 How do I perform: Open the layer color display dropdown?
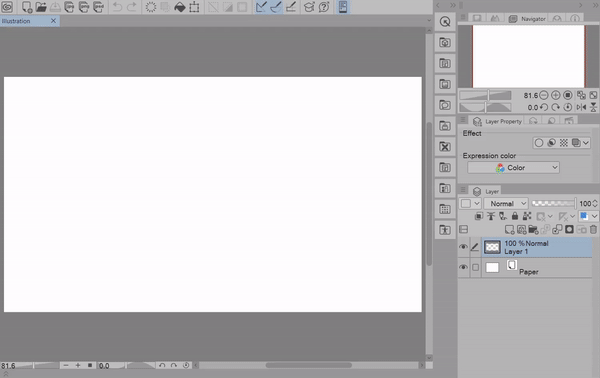[x=588, y=216]
